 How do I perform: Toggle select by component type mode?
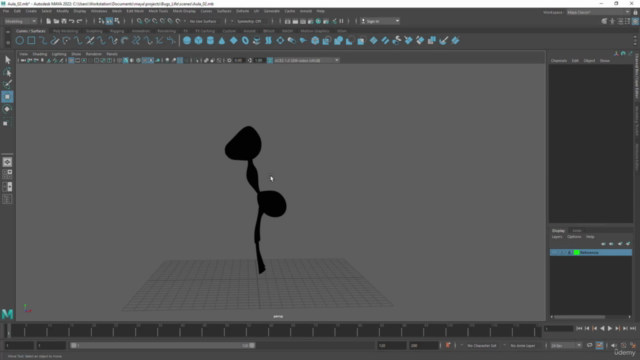pyautogui.click(x=117, y=21)
